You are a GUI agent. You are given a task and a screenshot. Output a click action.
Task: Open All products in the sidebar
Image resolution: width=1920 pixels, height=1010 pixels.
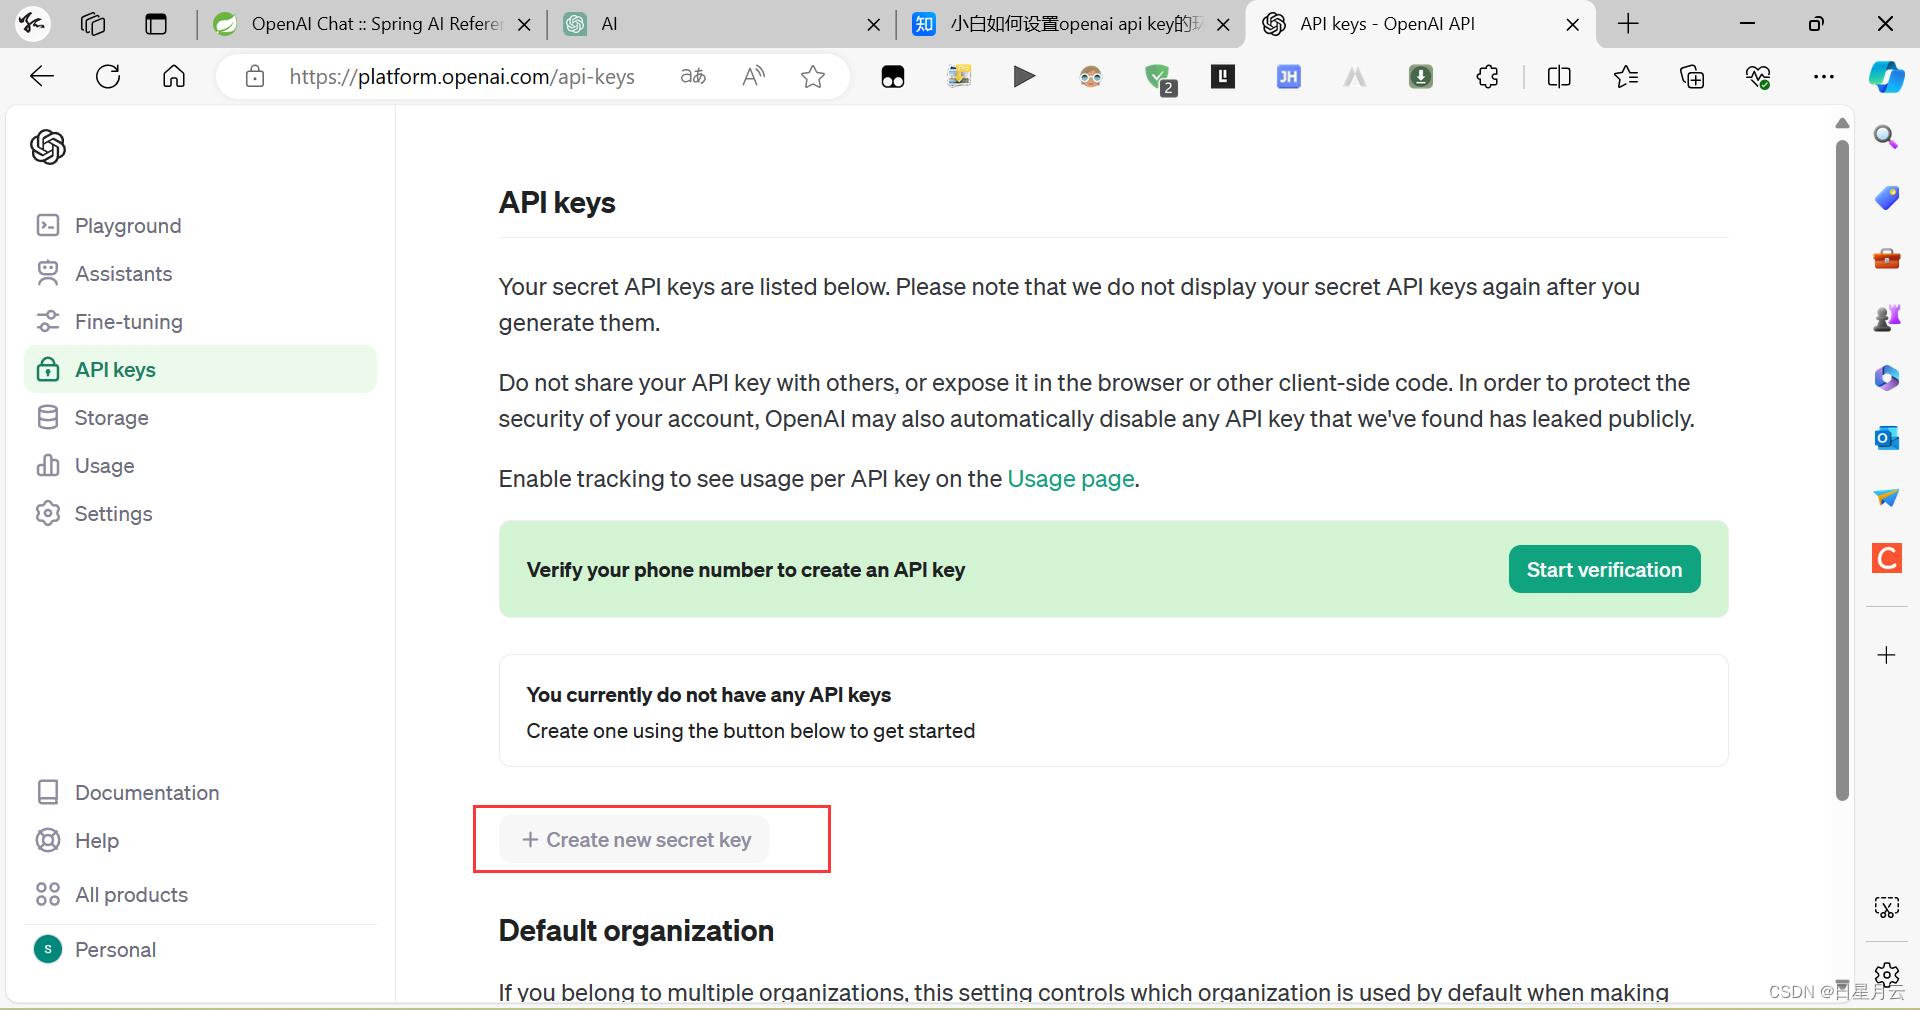click(x=200, y=895)
